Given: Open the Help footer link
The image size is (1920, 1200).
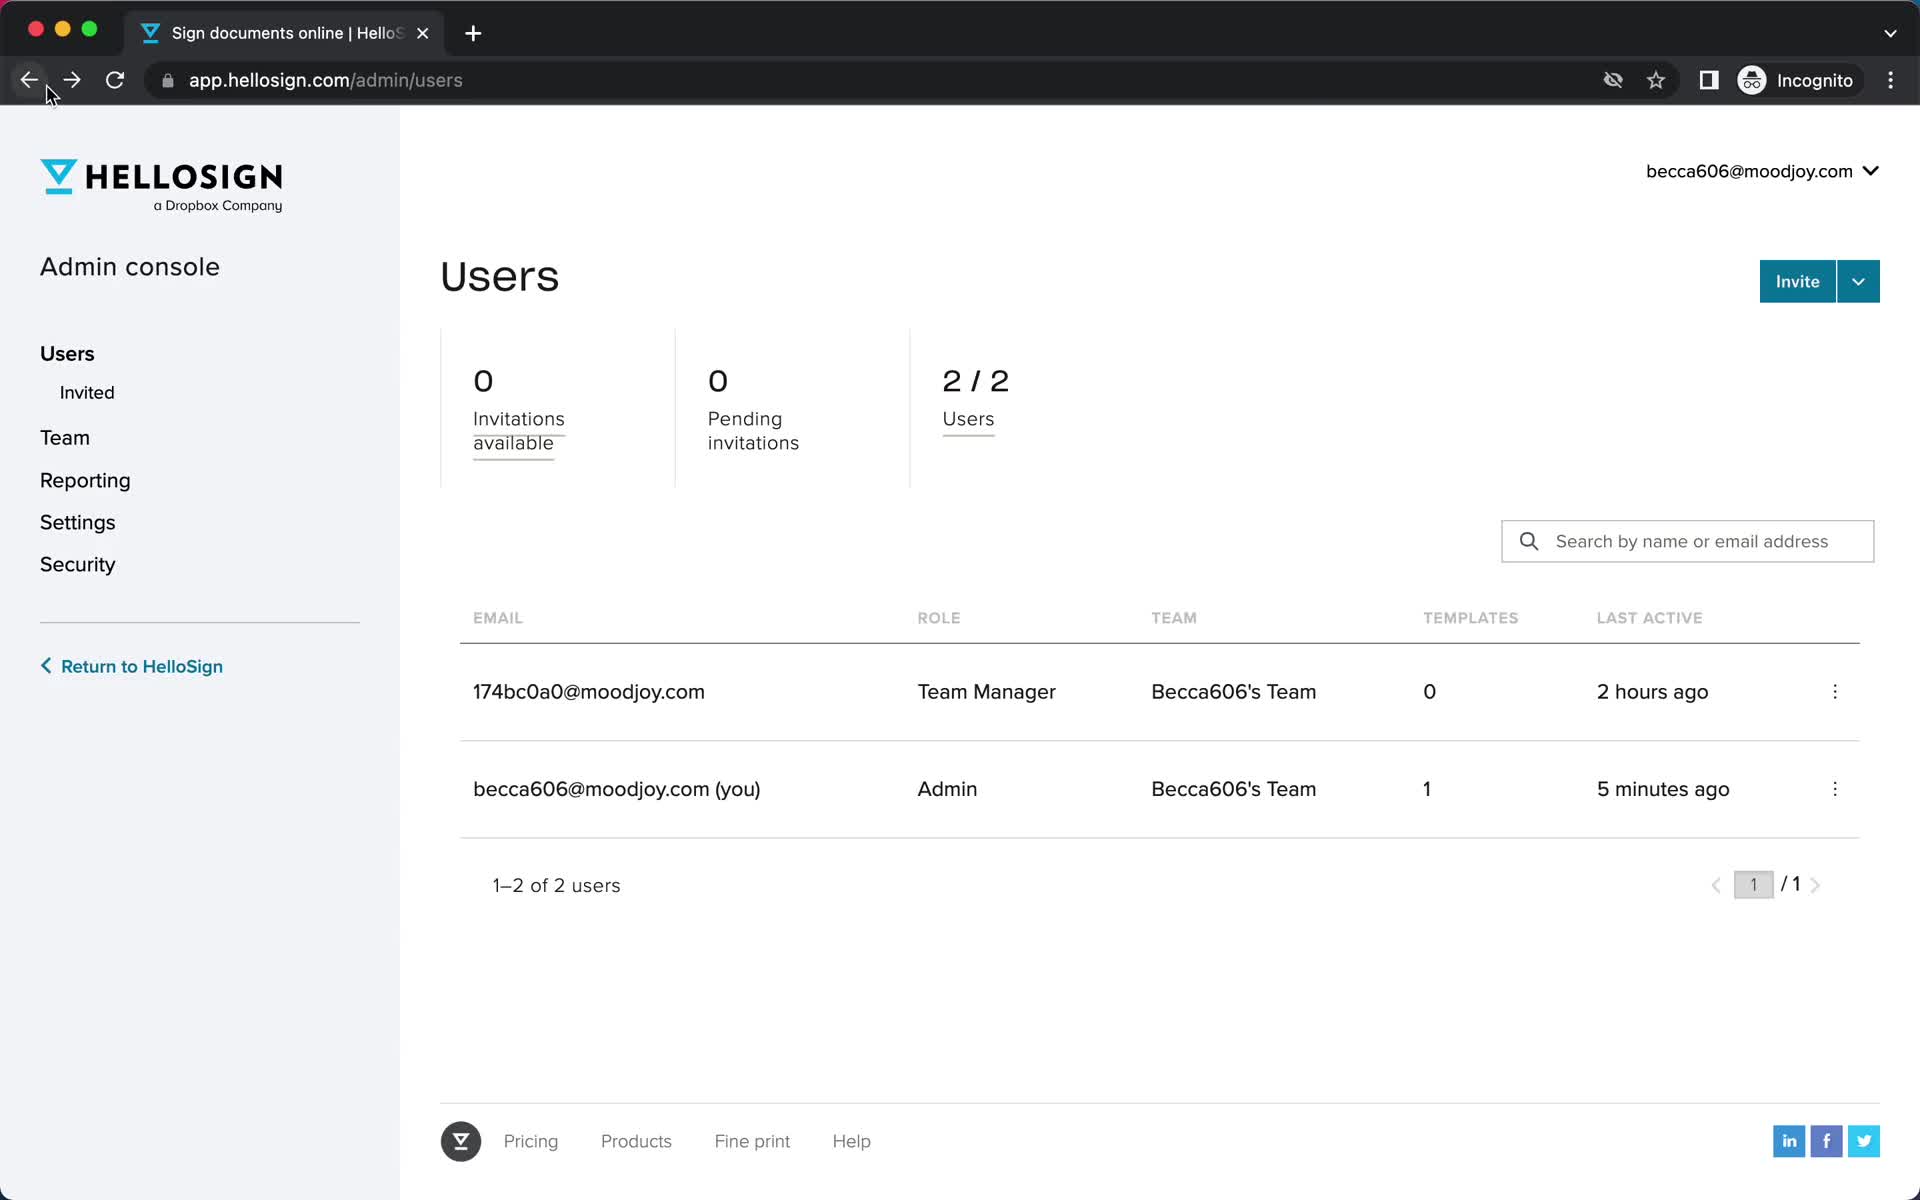Looking at the screenshot, I should [x=852, y=1141].
